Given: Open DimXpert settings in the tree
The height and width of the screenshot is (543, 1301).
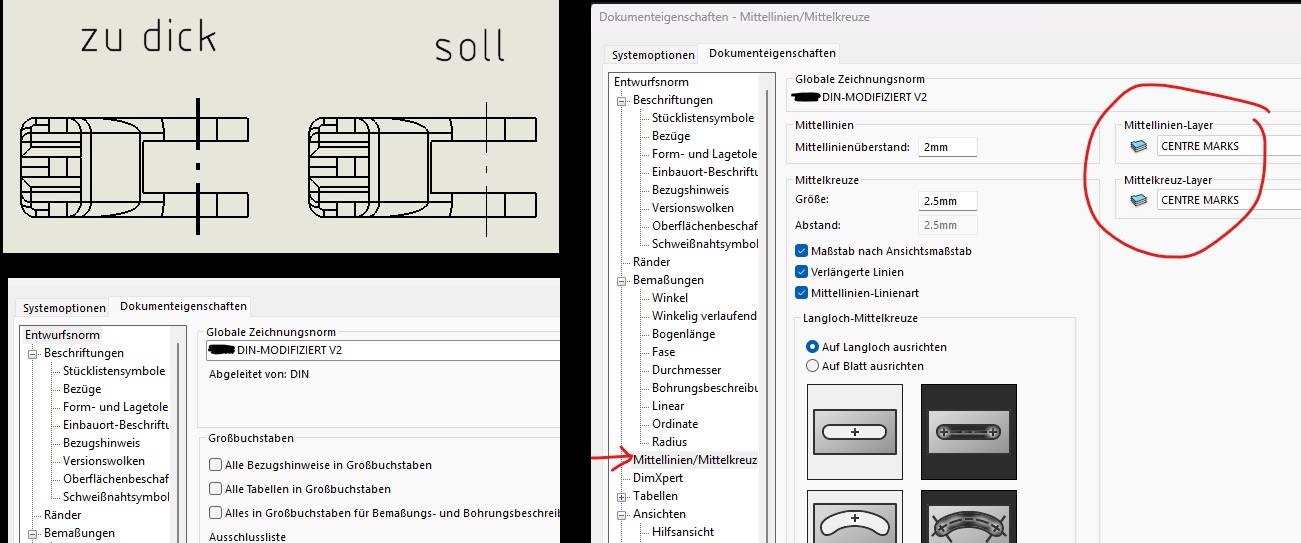Looking at the screenshot, I should (x=658, y=478).
